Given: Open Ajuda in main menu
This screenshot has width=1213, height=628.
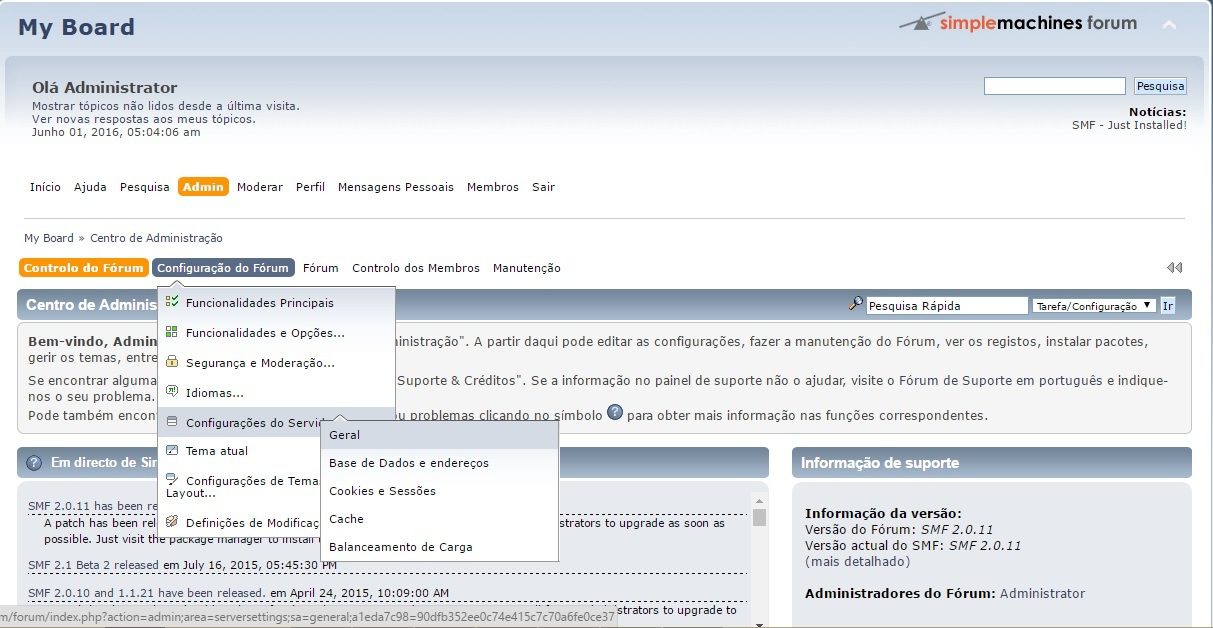Looking at the screenshot, I should 90,187.
